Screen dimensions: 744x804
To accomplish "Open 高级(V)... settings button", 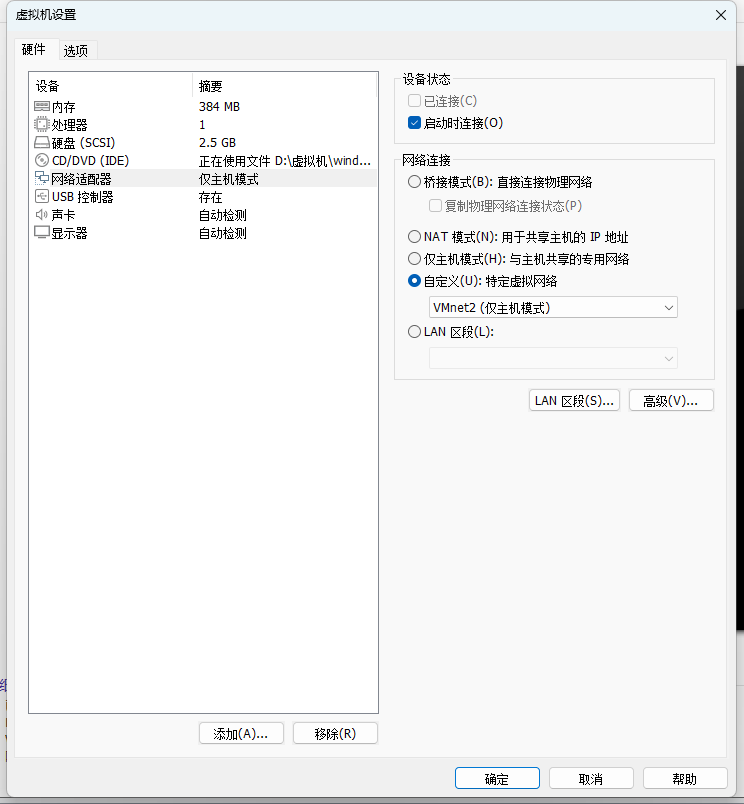I will pyautogui.click(x=671, y=400).
